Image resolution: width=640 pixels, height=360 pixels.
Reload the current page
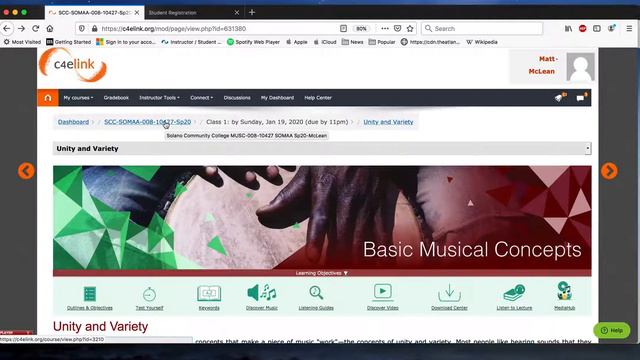coord(36,29)
